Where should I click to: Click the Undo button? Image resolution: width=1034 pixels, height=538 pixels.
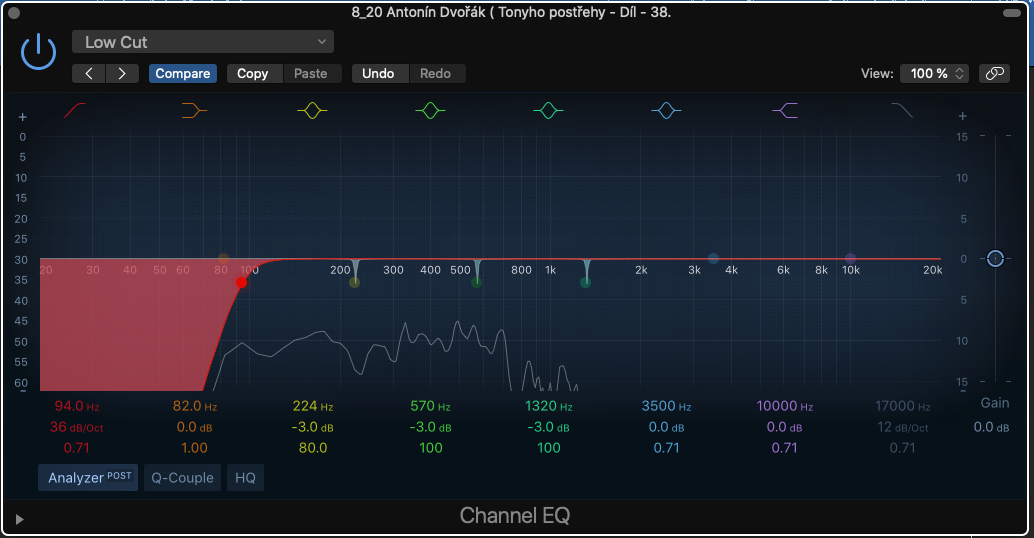378,73
